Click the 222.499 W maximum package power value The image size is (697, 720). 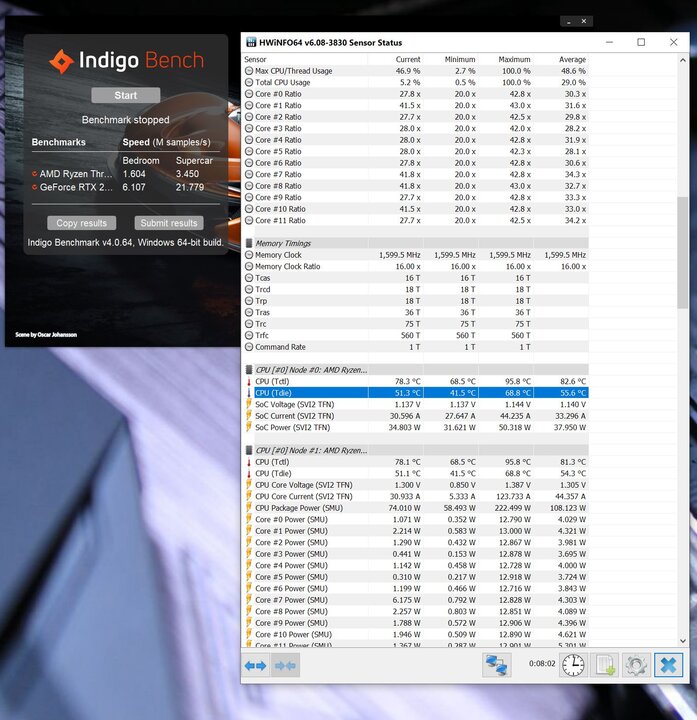(x=512, y=508)
